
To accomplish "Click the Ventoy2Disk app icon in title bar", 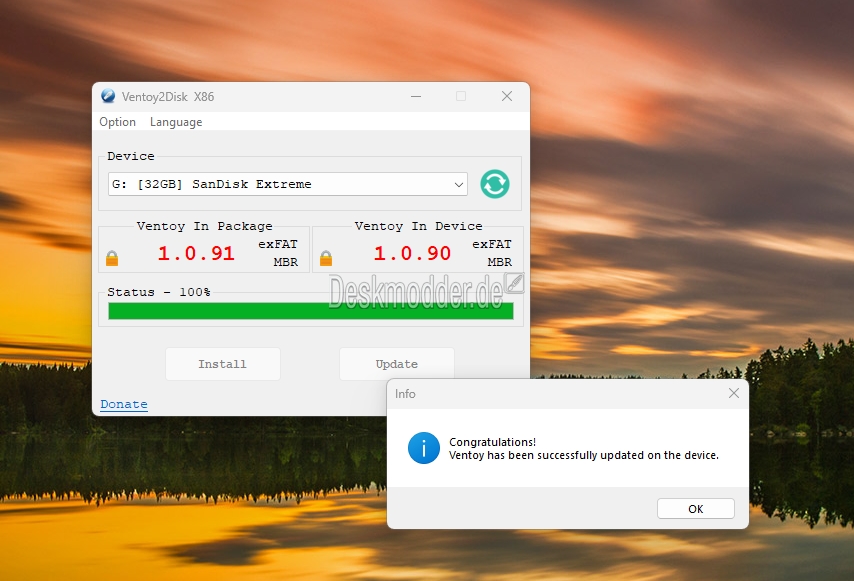I will point(108,96).
